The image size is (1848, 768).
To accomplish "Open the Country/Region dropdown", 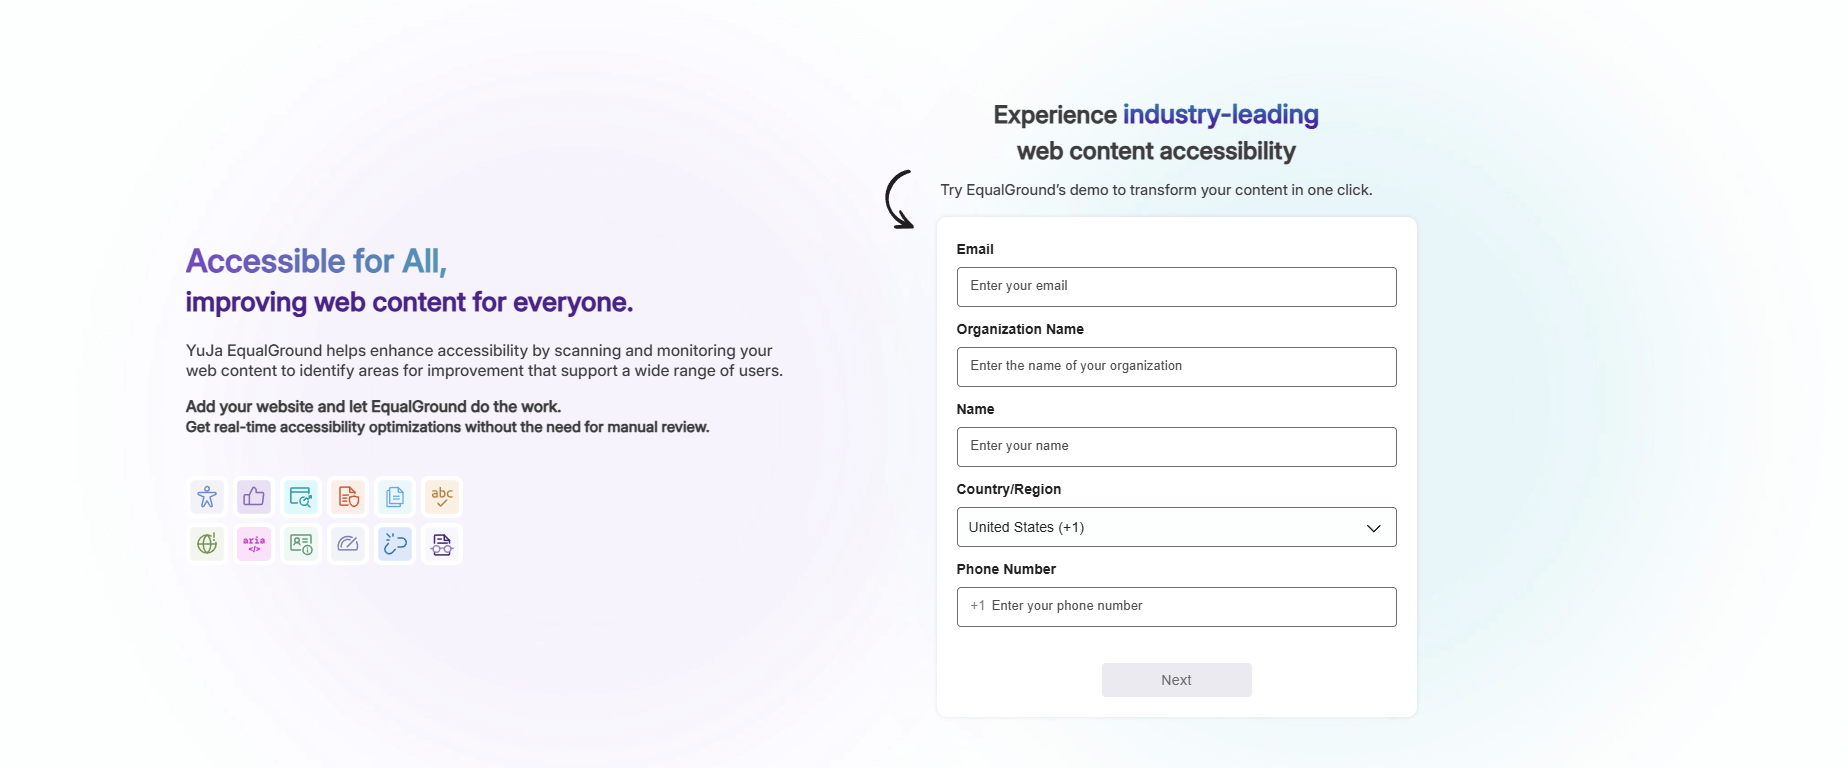I will coord(1160,527).
